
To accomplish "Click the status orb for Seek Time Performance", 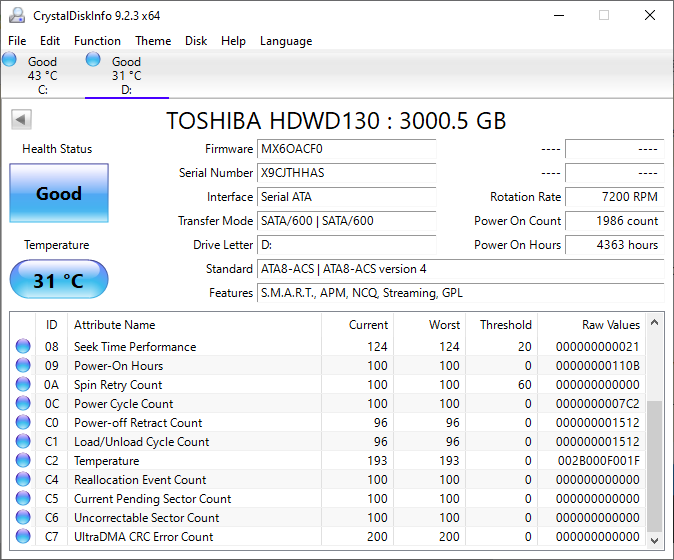I will [x=23, y=346].
